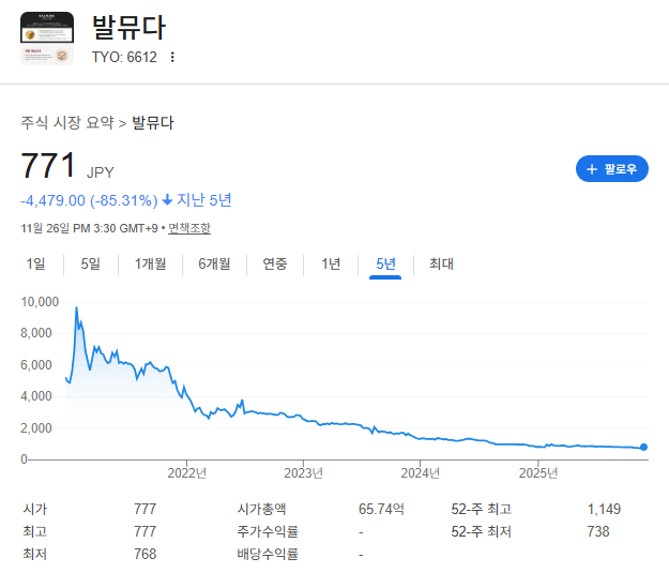Image resolution: width=669 pixels, height=573 pixels.
Task: Open the 주식 시장 요약 breadcrumb link
Action: pyautogui.click(x=67, y=123)
